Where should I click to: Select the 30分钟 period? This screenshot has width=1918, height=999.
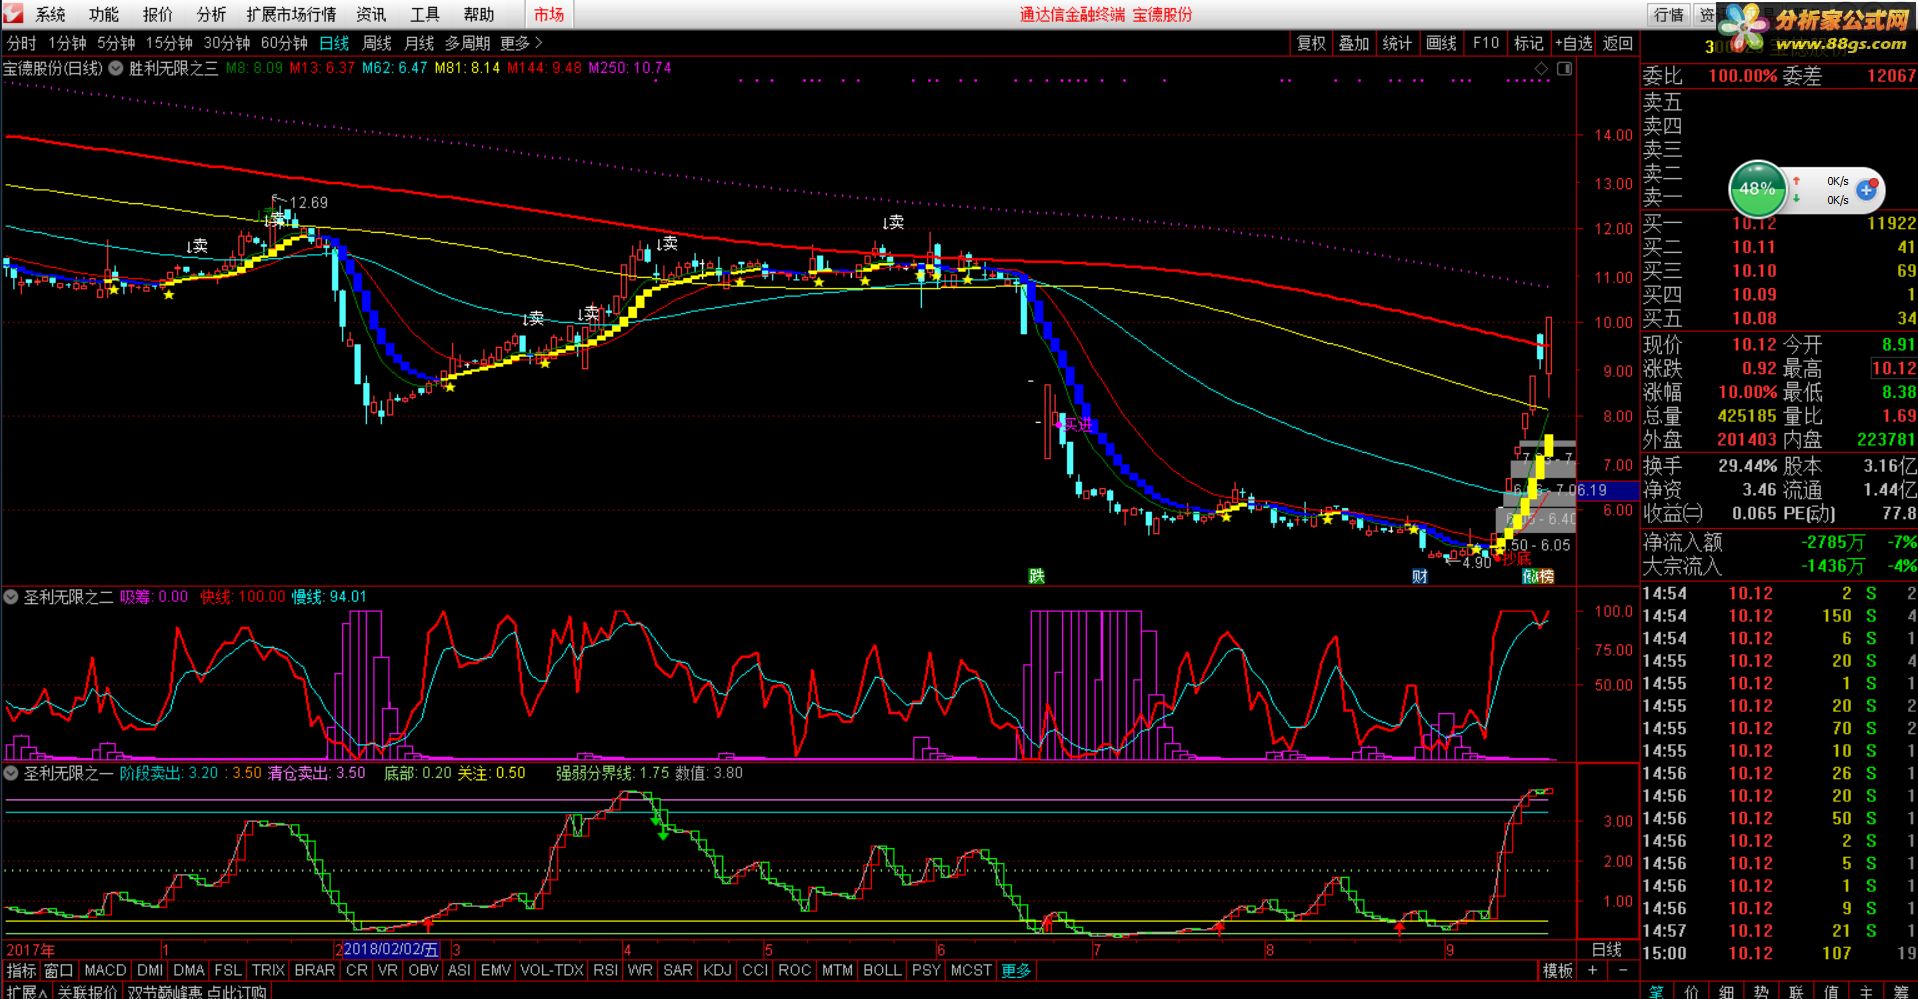(x=227, y=43)
